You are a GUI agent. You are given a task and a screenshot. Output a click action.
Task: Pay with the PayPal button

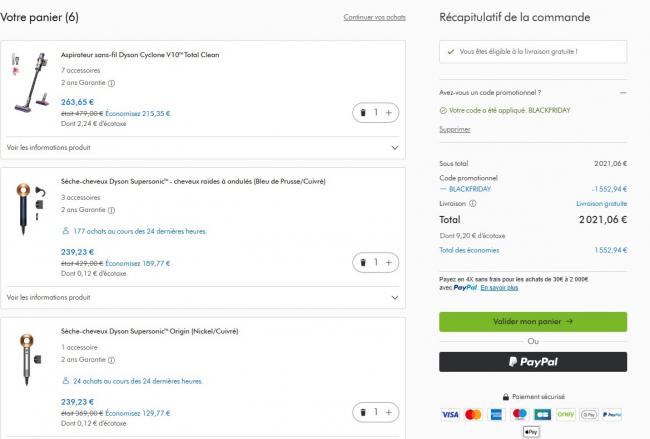pyautogui.click(x=533, y=362)
